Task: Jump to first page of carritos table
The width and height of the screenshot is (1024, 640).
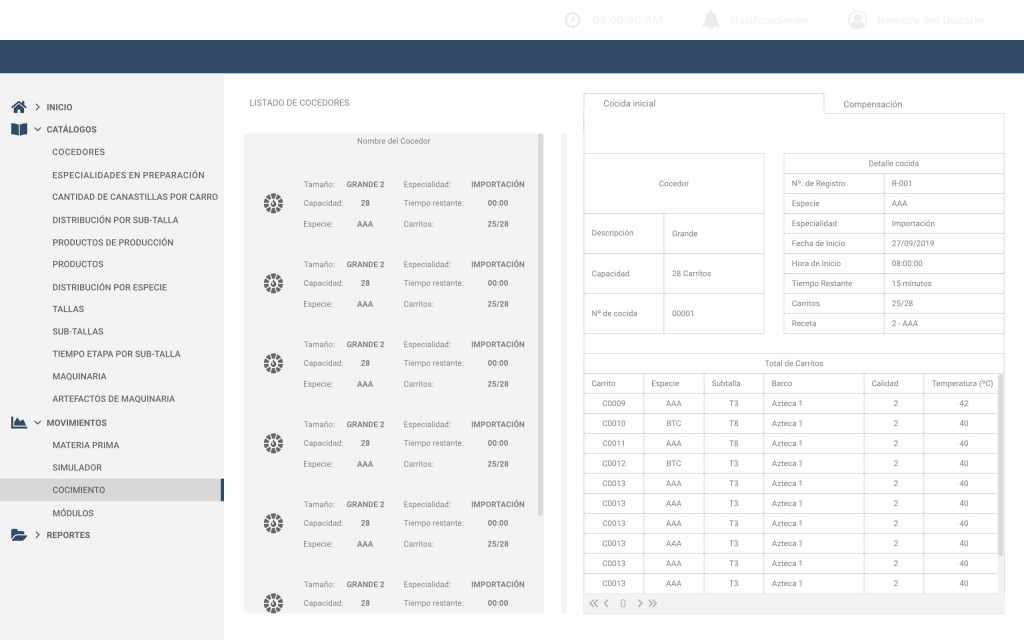Action: [593, 603]
